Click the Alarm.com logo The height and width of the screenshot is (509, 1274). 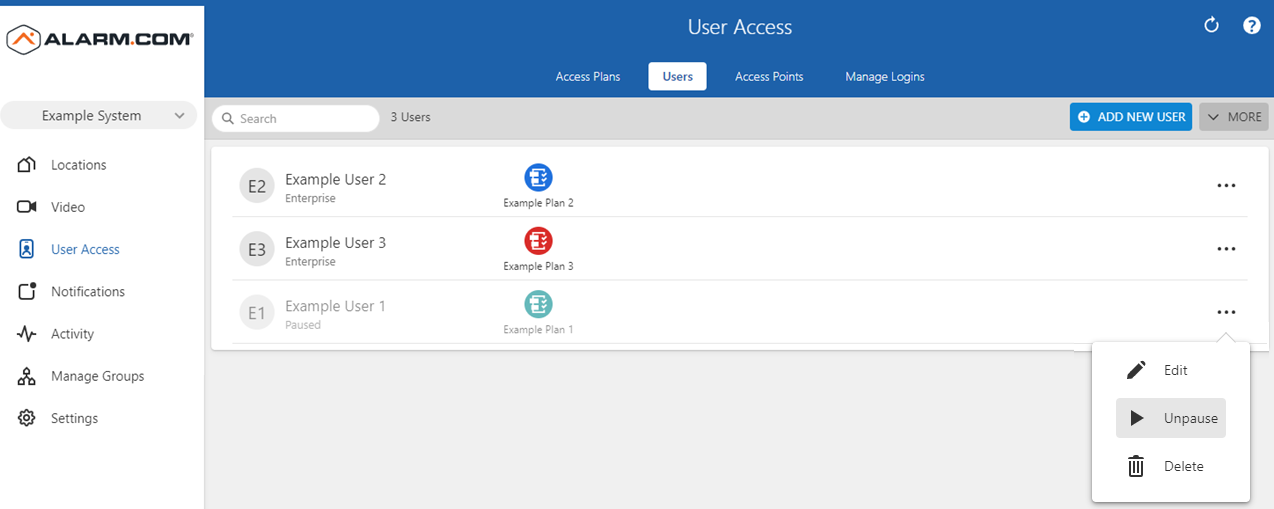point(100,39)
